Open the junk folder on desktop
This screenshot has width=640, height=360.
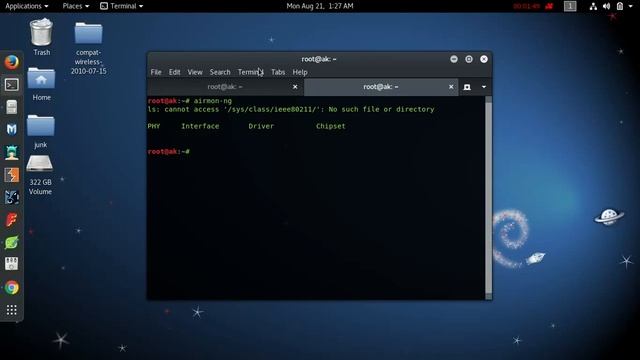click(x=40, y=131)
